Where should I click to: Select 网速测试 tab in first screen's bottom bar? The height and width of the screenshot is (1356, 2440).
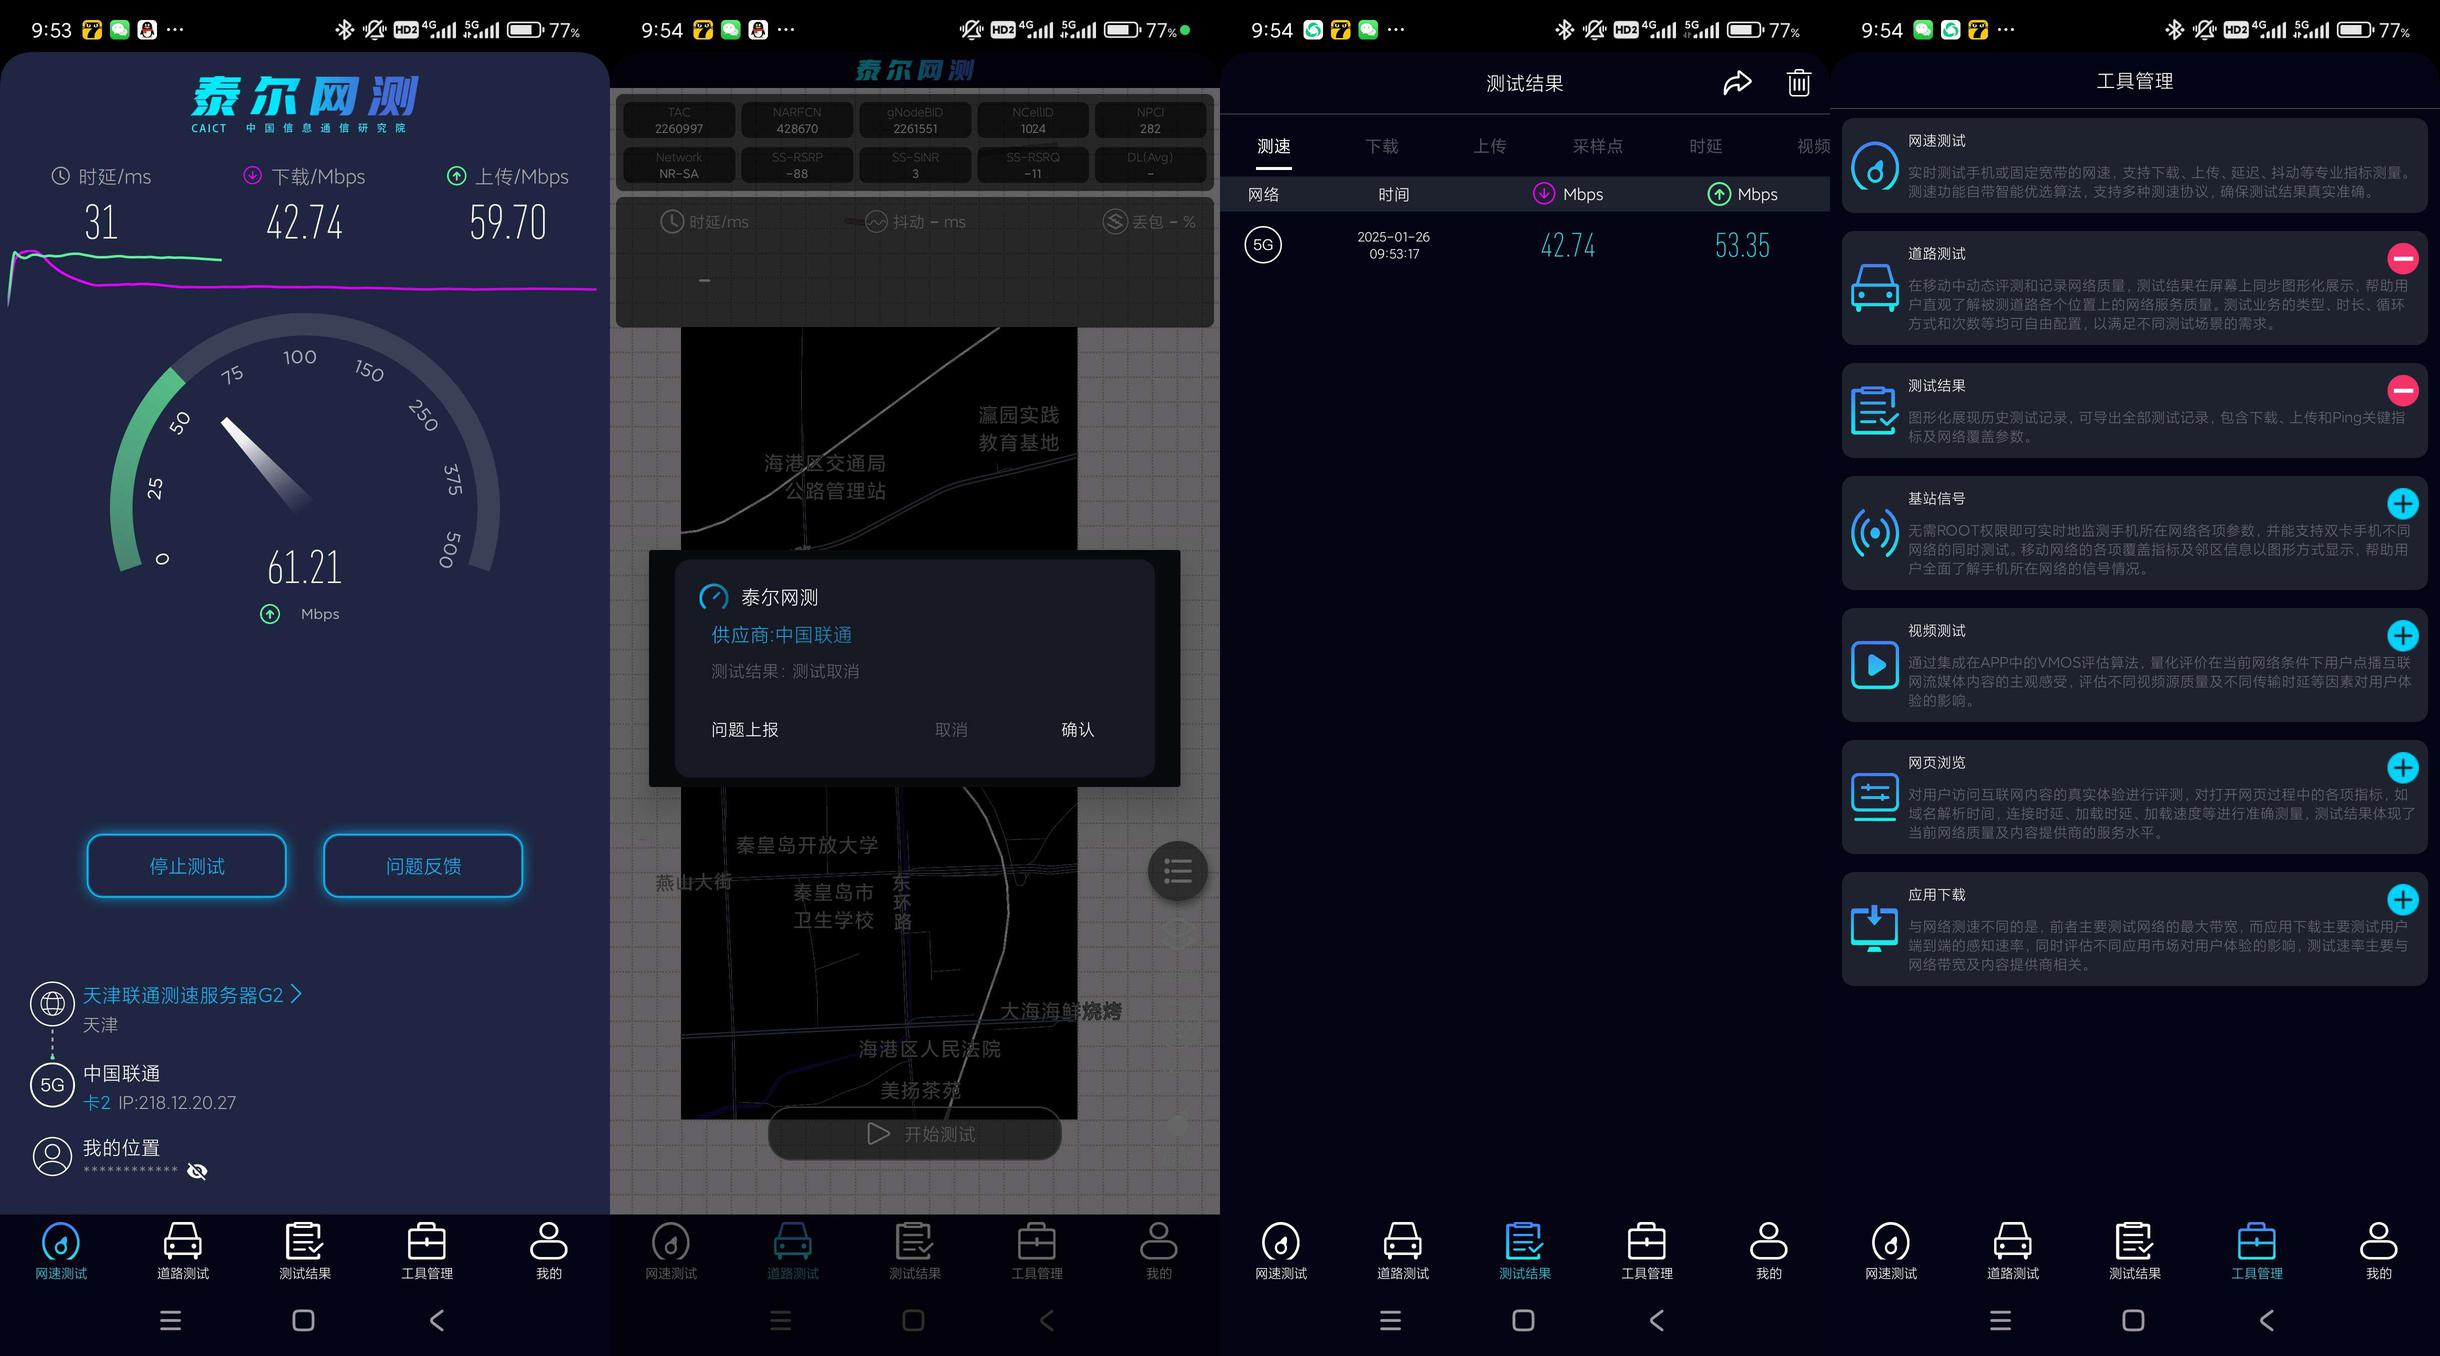click(61, 1251)
